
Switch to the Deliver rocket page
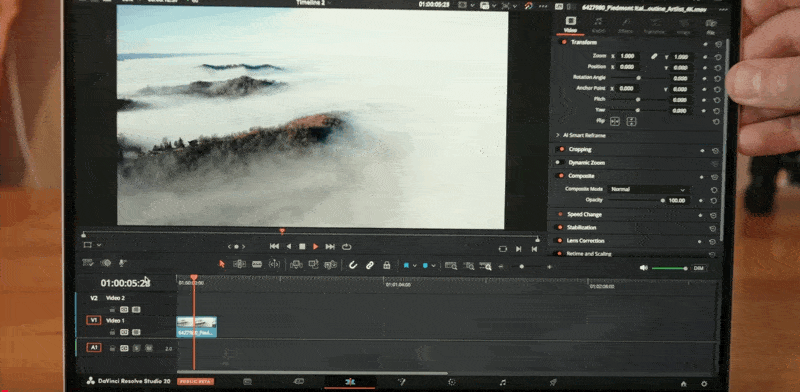553,382
